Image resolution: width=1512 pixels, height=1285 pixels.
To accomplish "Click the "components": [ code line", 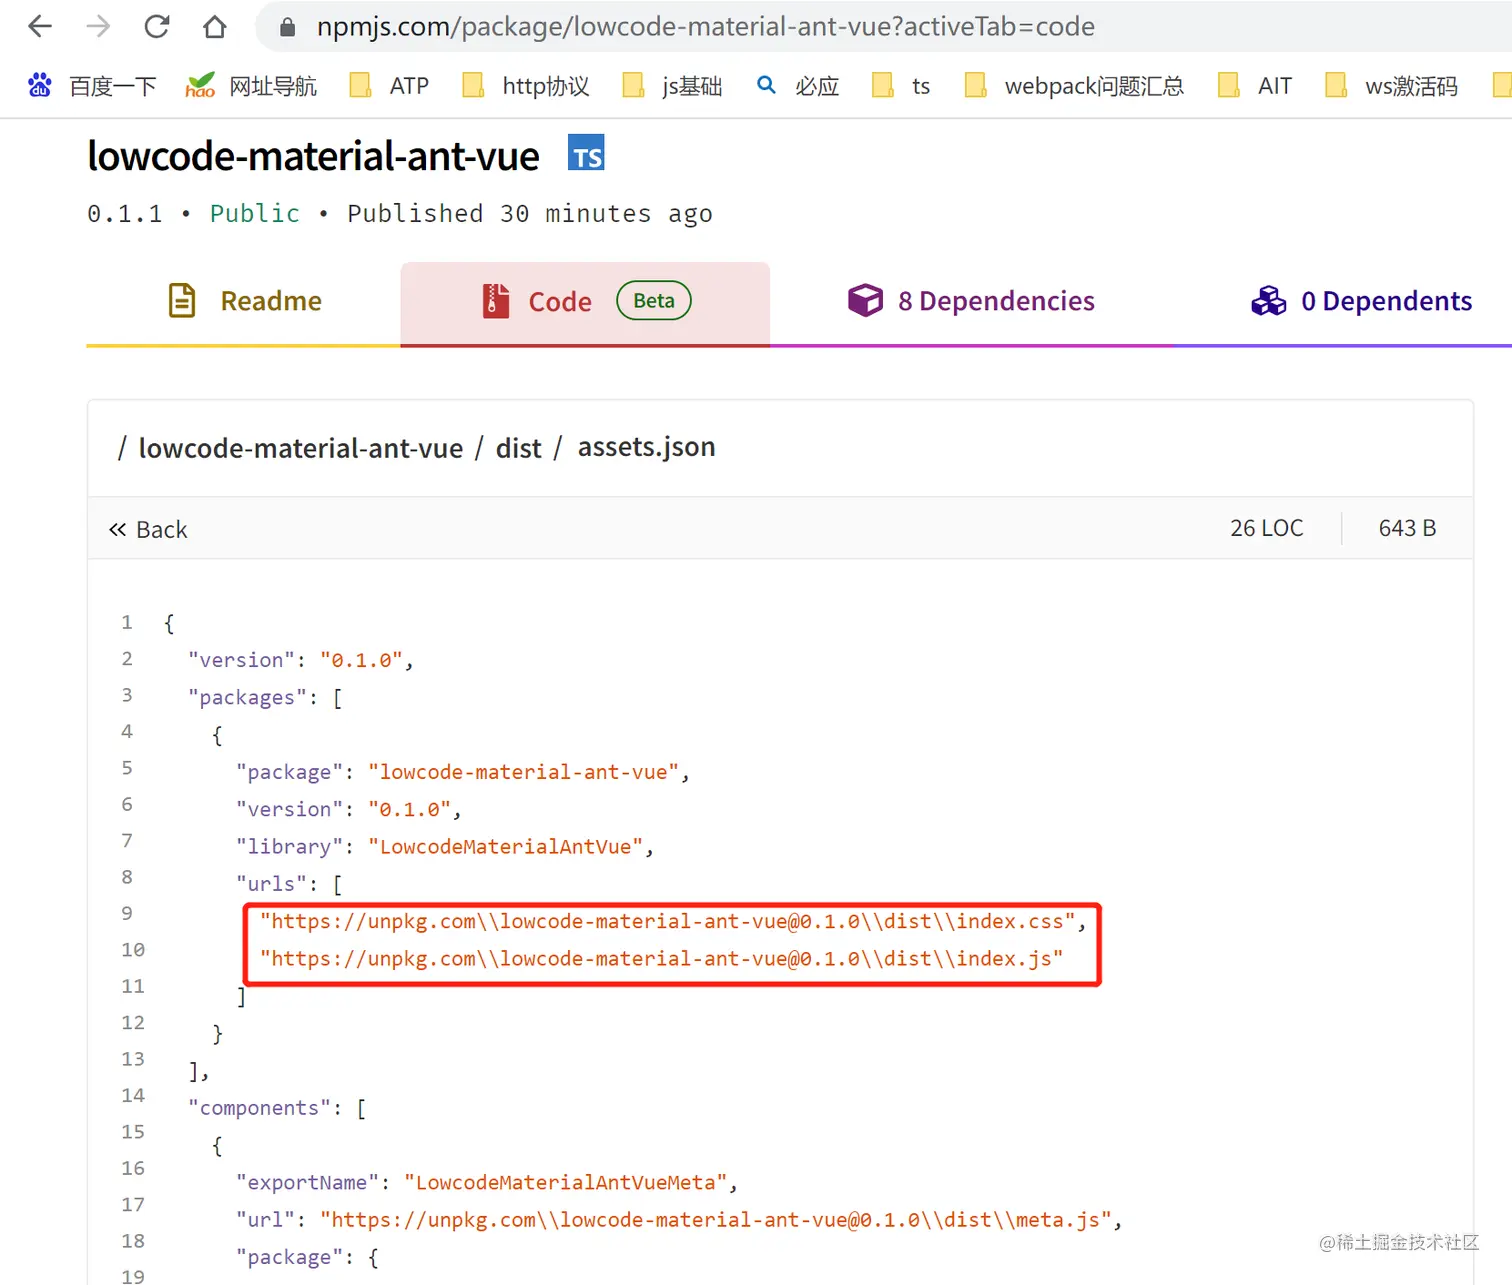I will 277,1108.
